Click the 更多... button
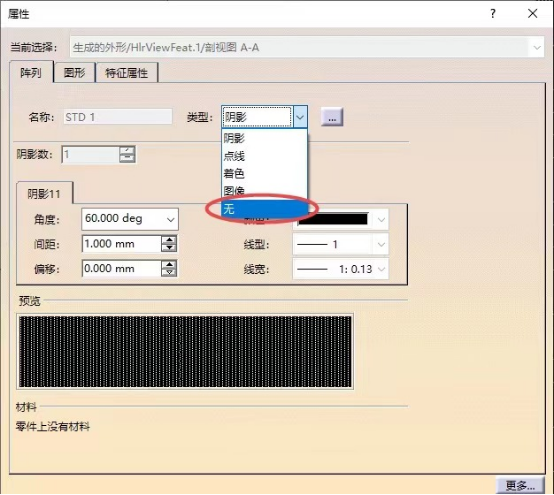This screenshot has width=554, height=495. click(520, 485)
